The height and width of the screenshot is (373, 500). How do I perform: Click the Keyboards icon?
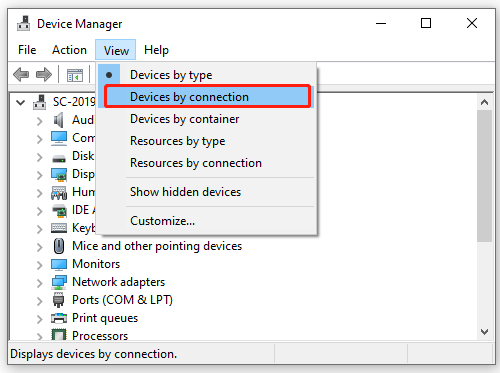tap(59, 228)
